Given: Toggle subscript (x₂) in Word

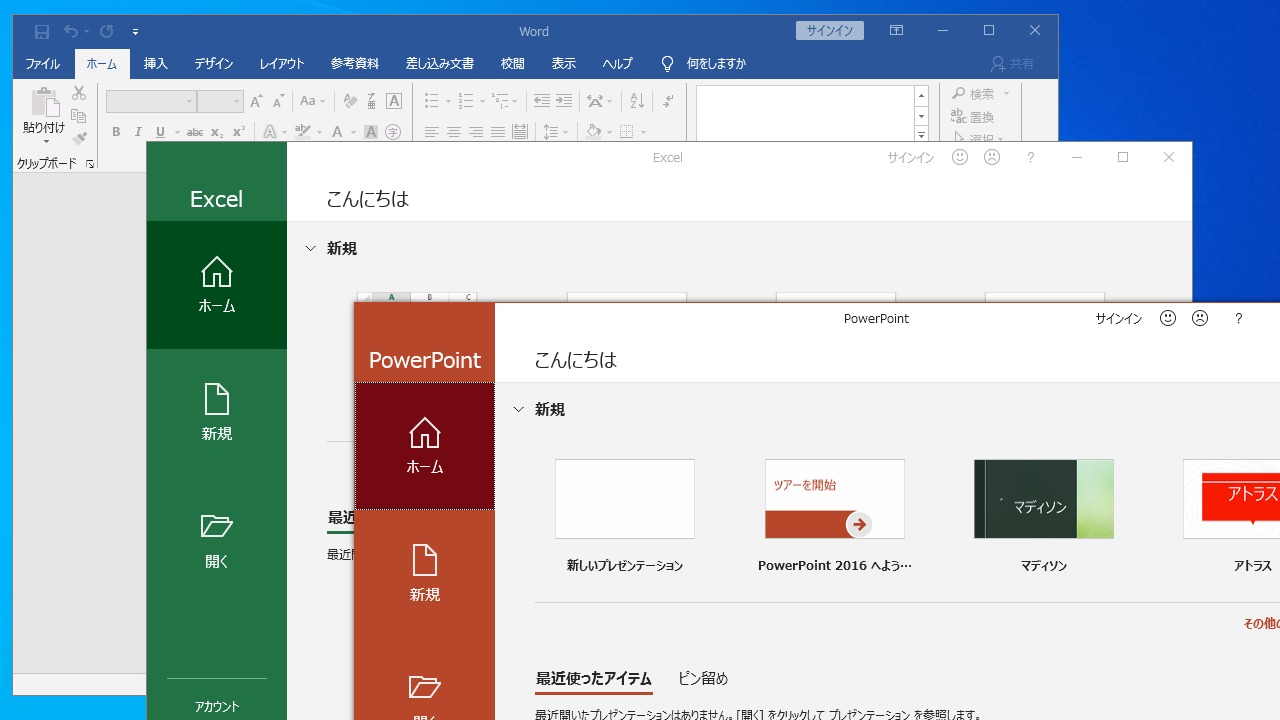Looking at the screenshot, I should (216, 132).
